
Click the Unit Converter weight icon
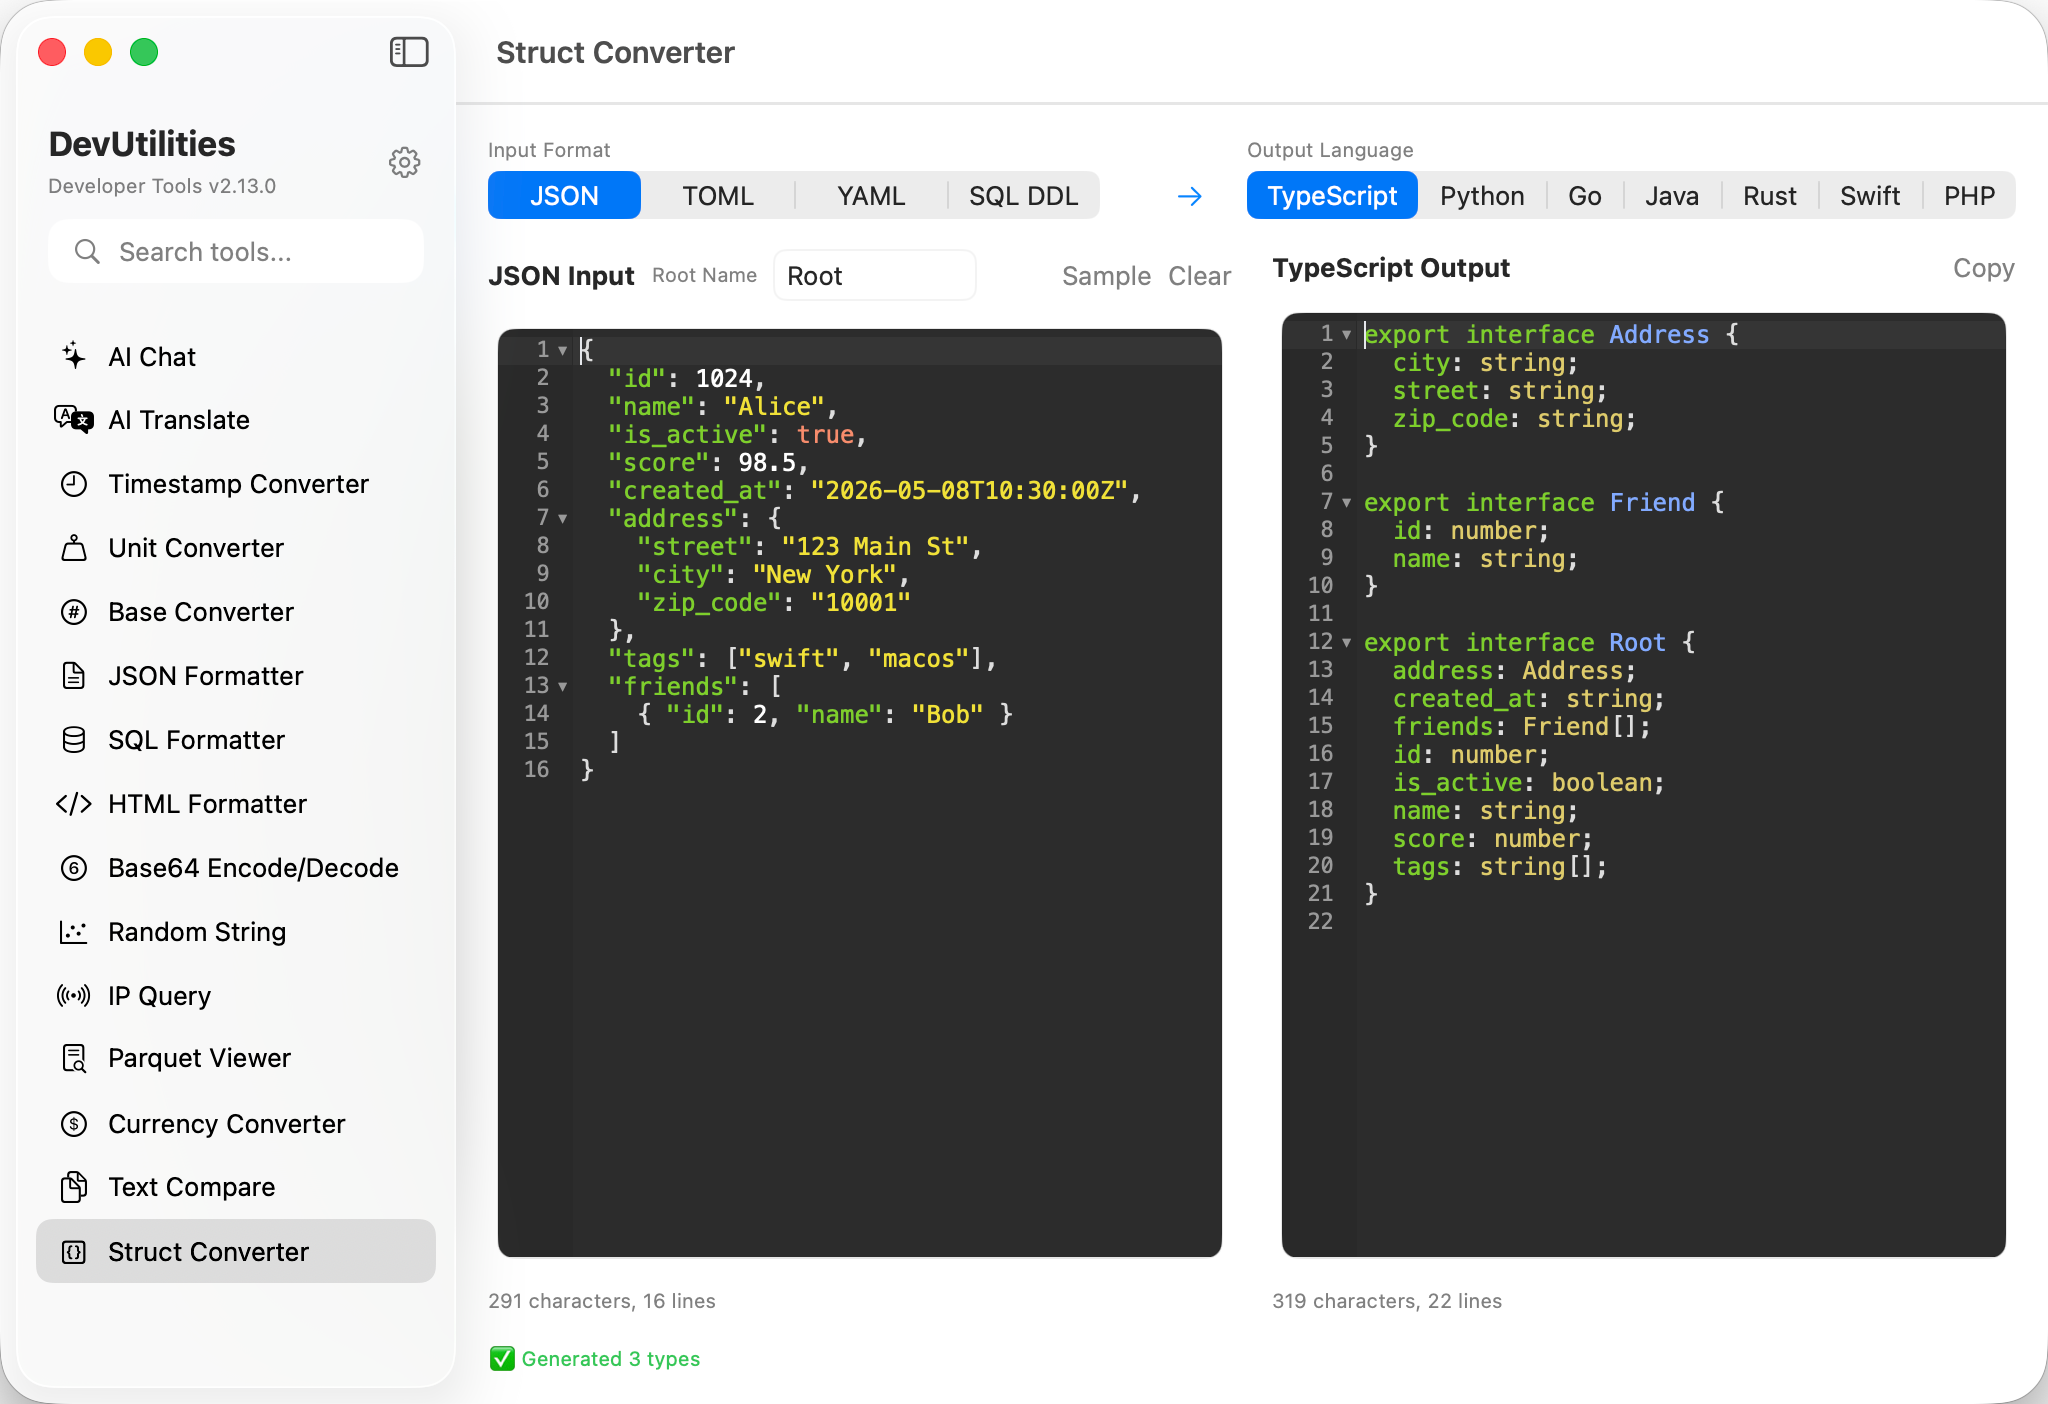(74, 548)
